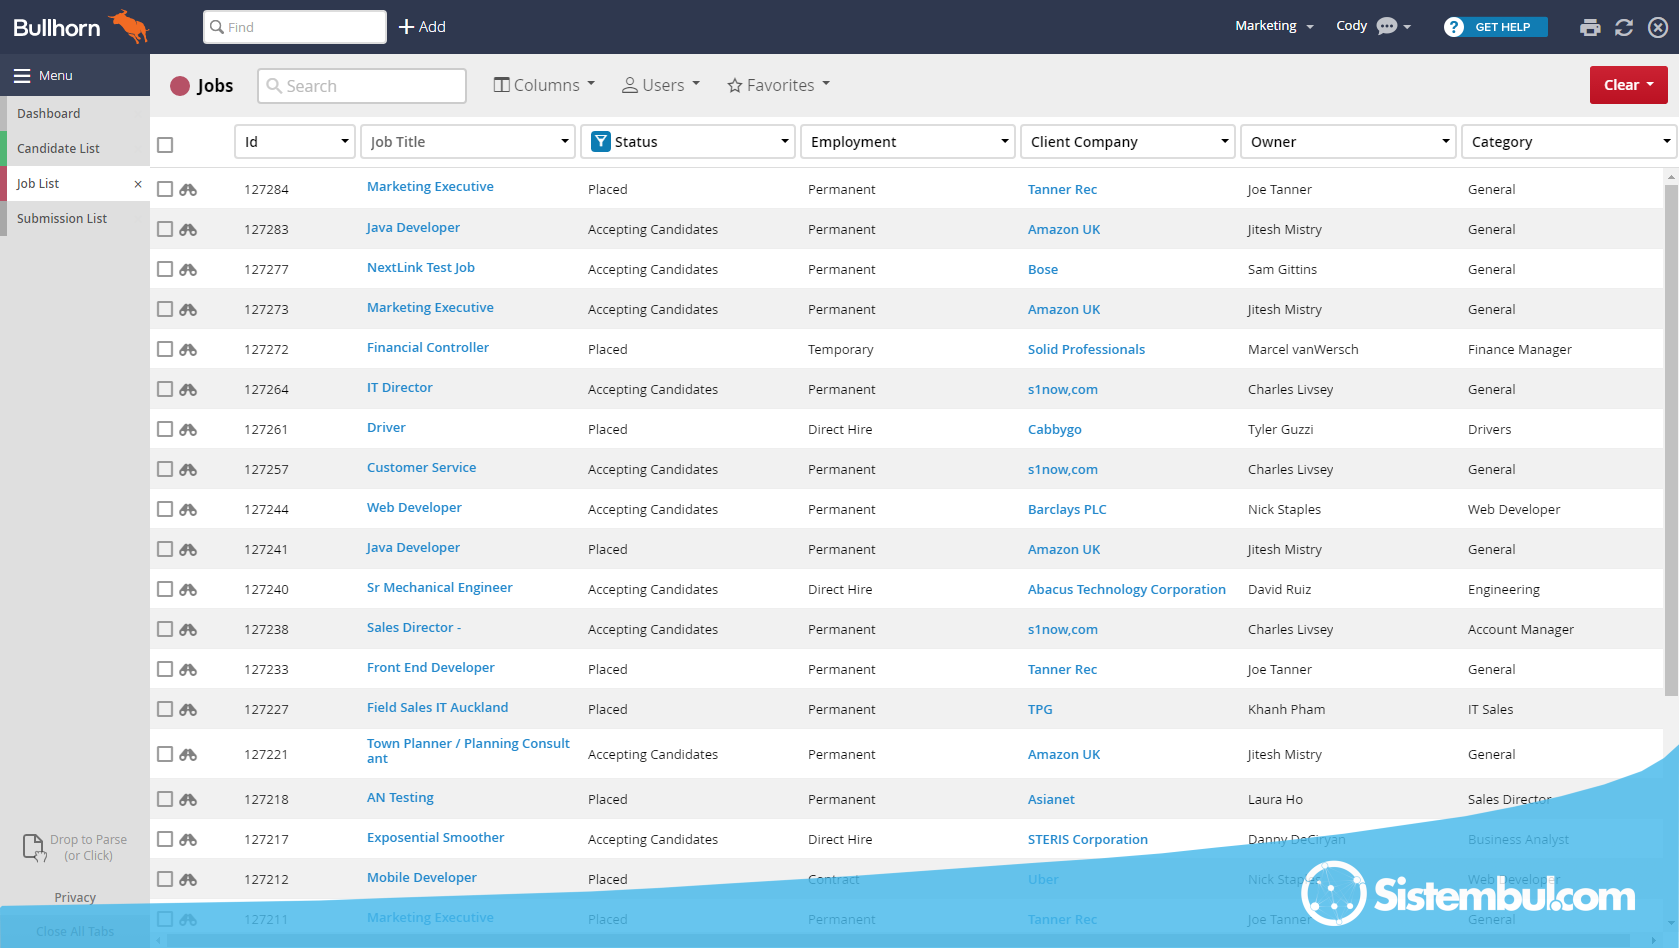Click the red Jobs circle icon
This screenshot has width=1679, height=948.
click(180, 86)
